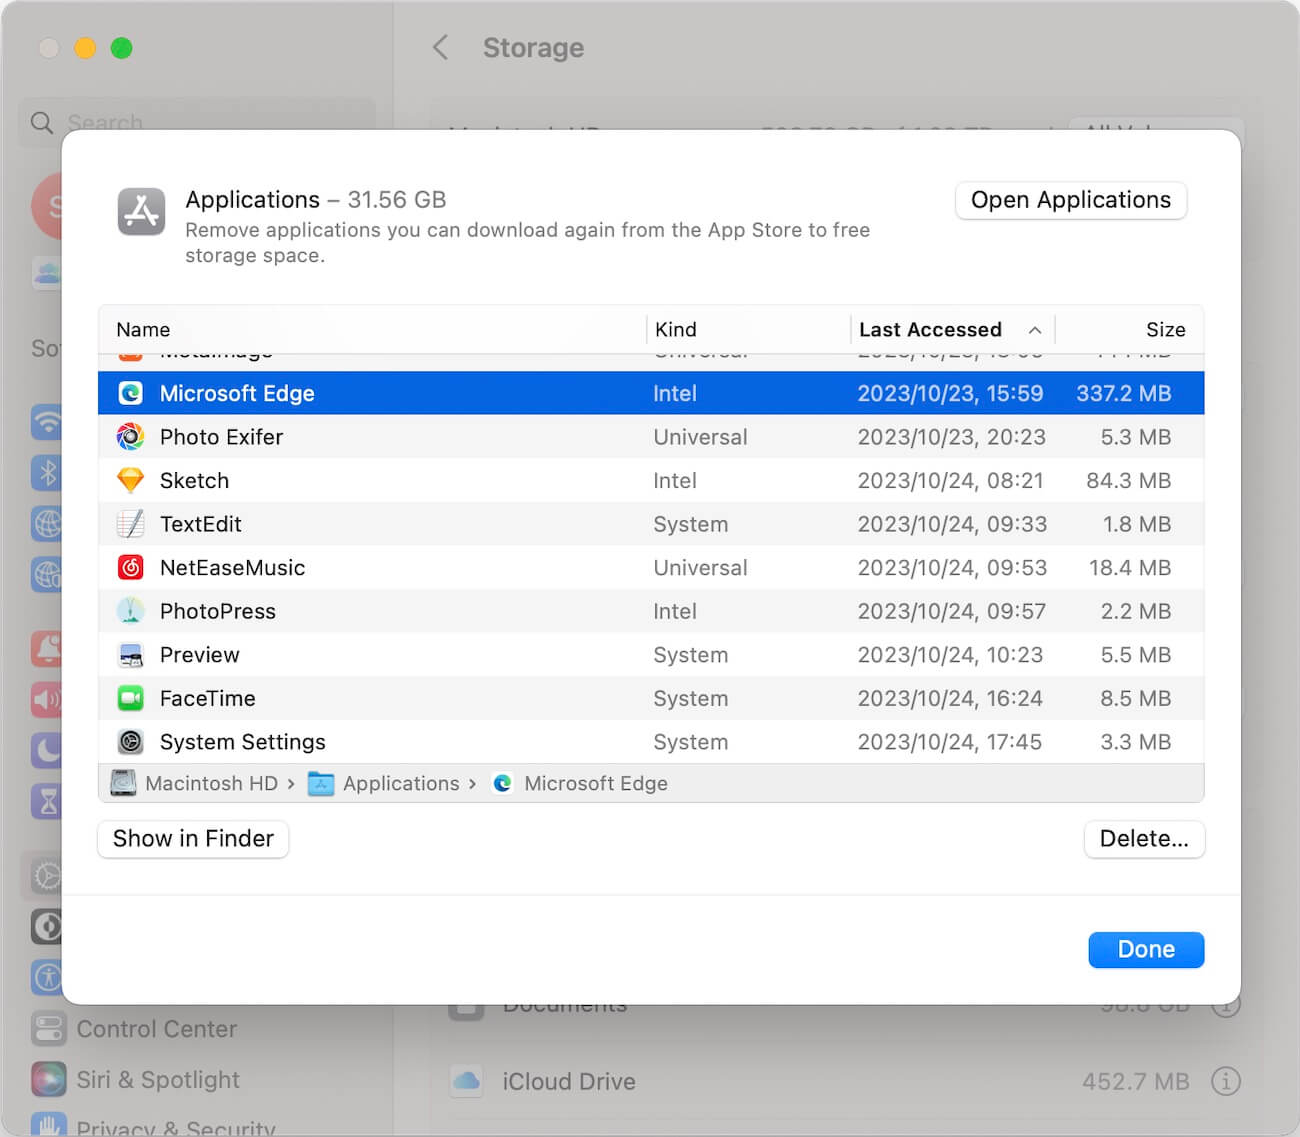Click the NetEaseMusic red icon

tap(131, 568)
